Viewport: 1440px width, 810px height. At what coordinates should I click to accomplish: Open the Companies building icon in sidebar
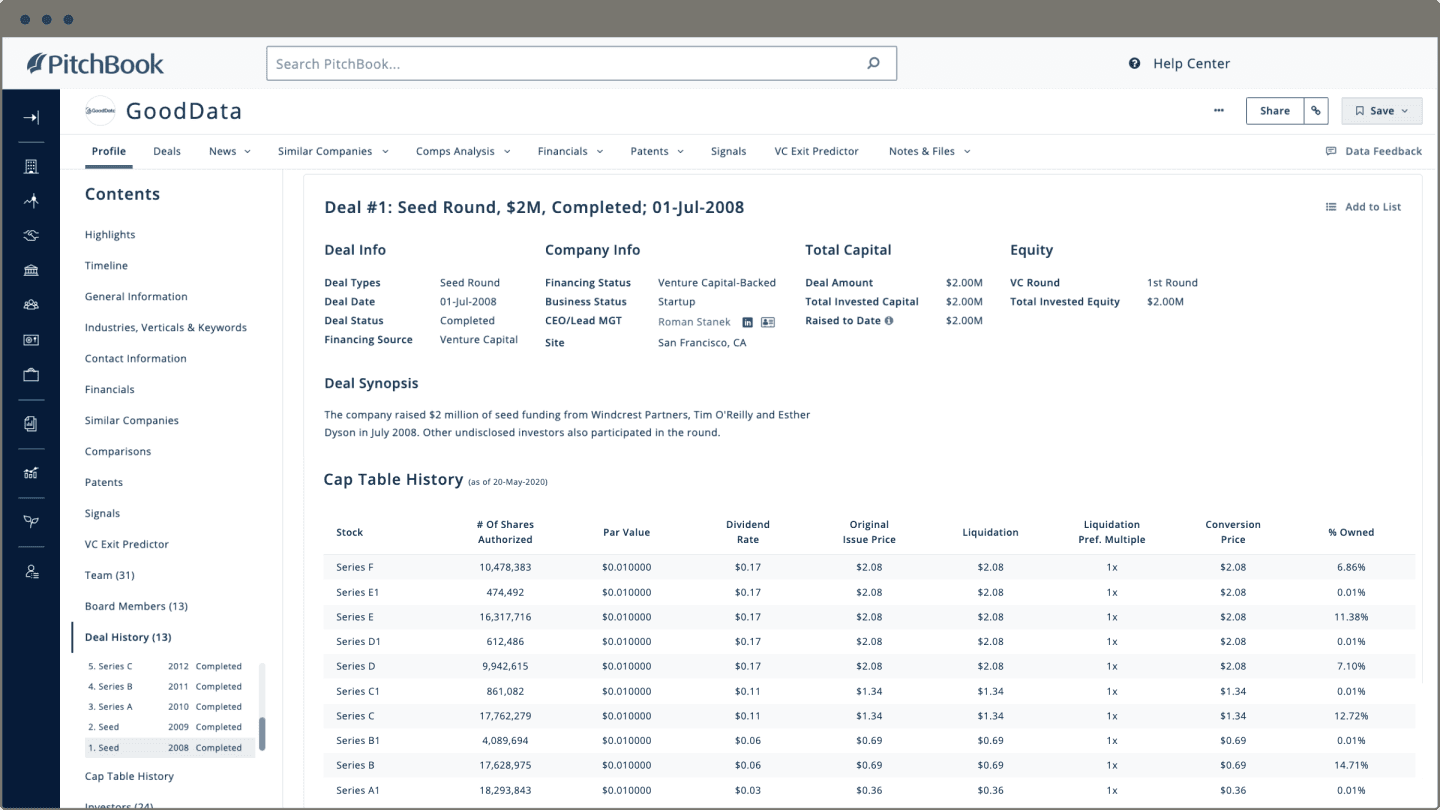pyautogui.click(x=31, y=166)
